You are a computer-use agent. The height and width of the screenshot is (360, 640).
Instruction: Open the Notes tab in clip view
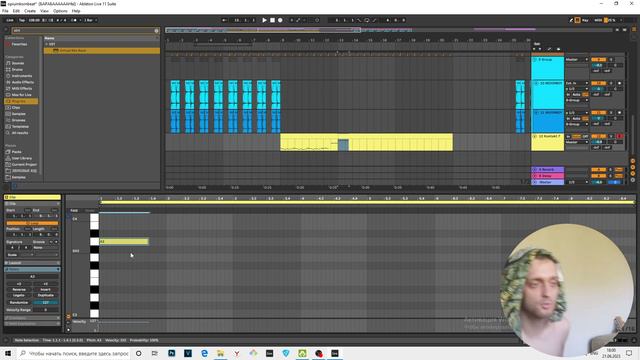pyautogui.click(x=32, y=269)
